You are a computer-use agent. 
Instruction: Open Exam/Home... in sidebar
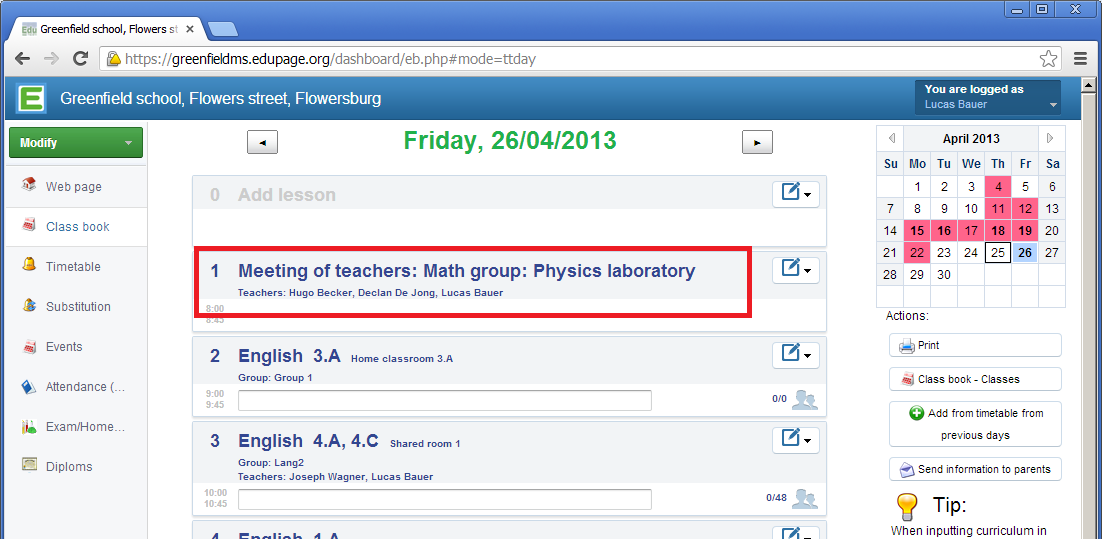pyautogui.click(x=76, y=427)
